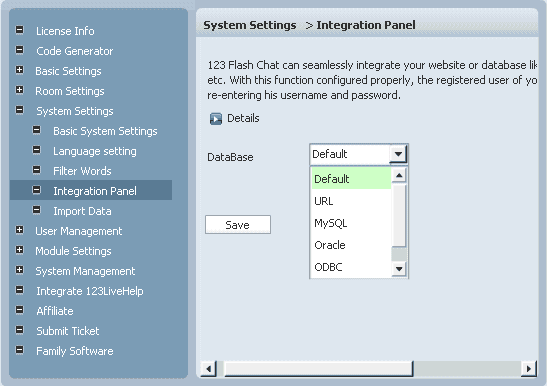Click the icon beside Integrate 123LiveHelp

tap(20, 290)
